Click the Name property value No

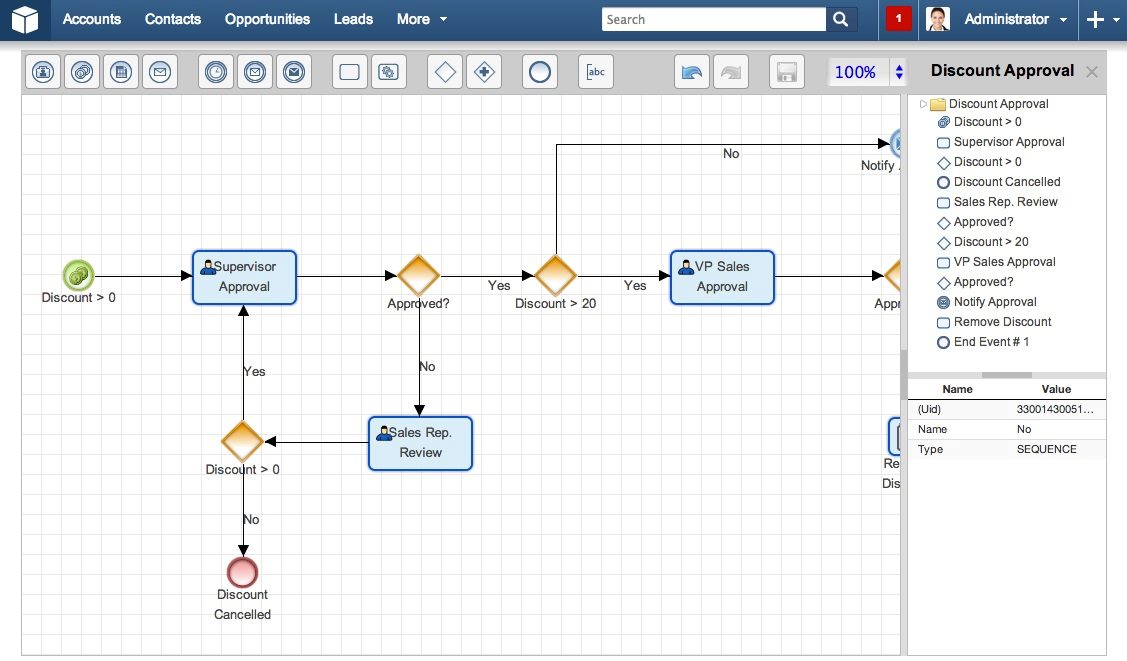[1024, 430]
